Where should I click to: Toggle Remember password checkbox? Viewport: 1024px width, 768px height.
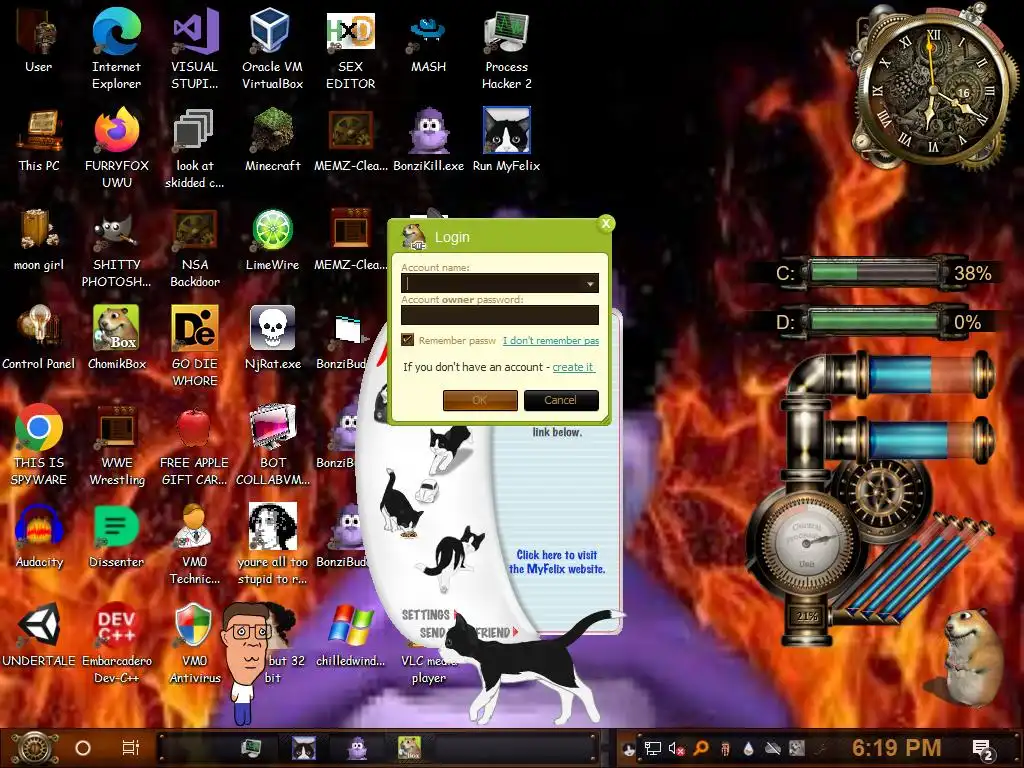click(x=408, y=340)
